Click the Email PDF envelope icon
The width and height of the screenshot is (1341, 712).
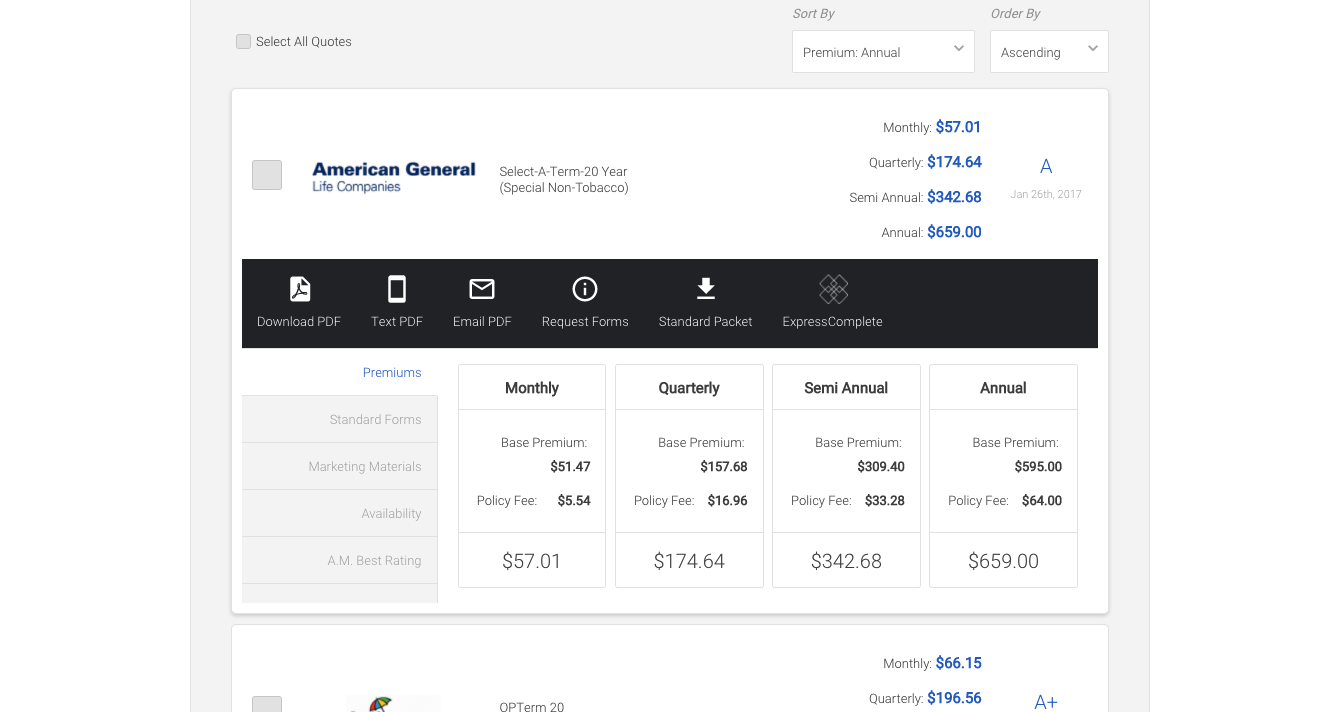coord(482,289)
